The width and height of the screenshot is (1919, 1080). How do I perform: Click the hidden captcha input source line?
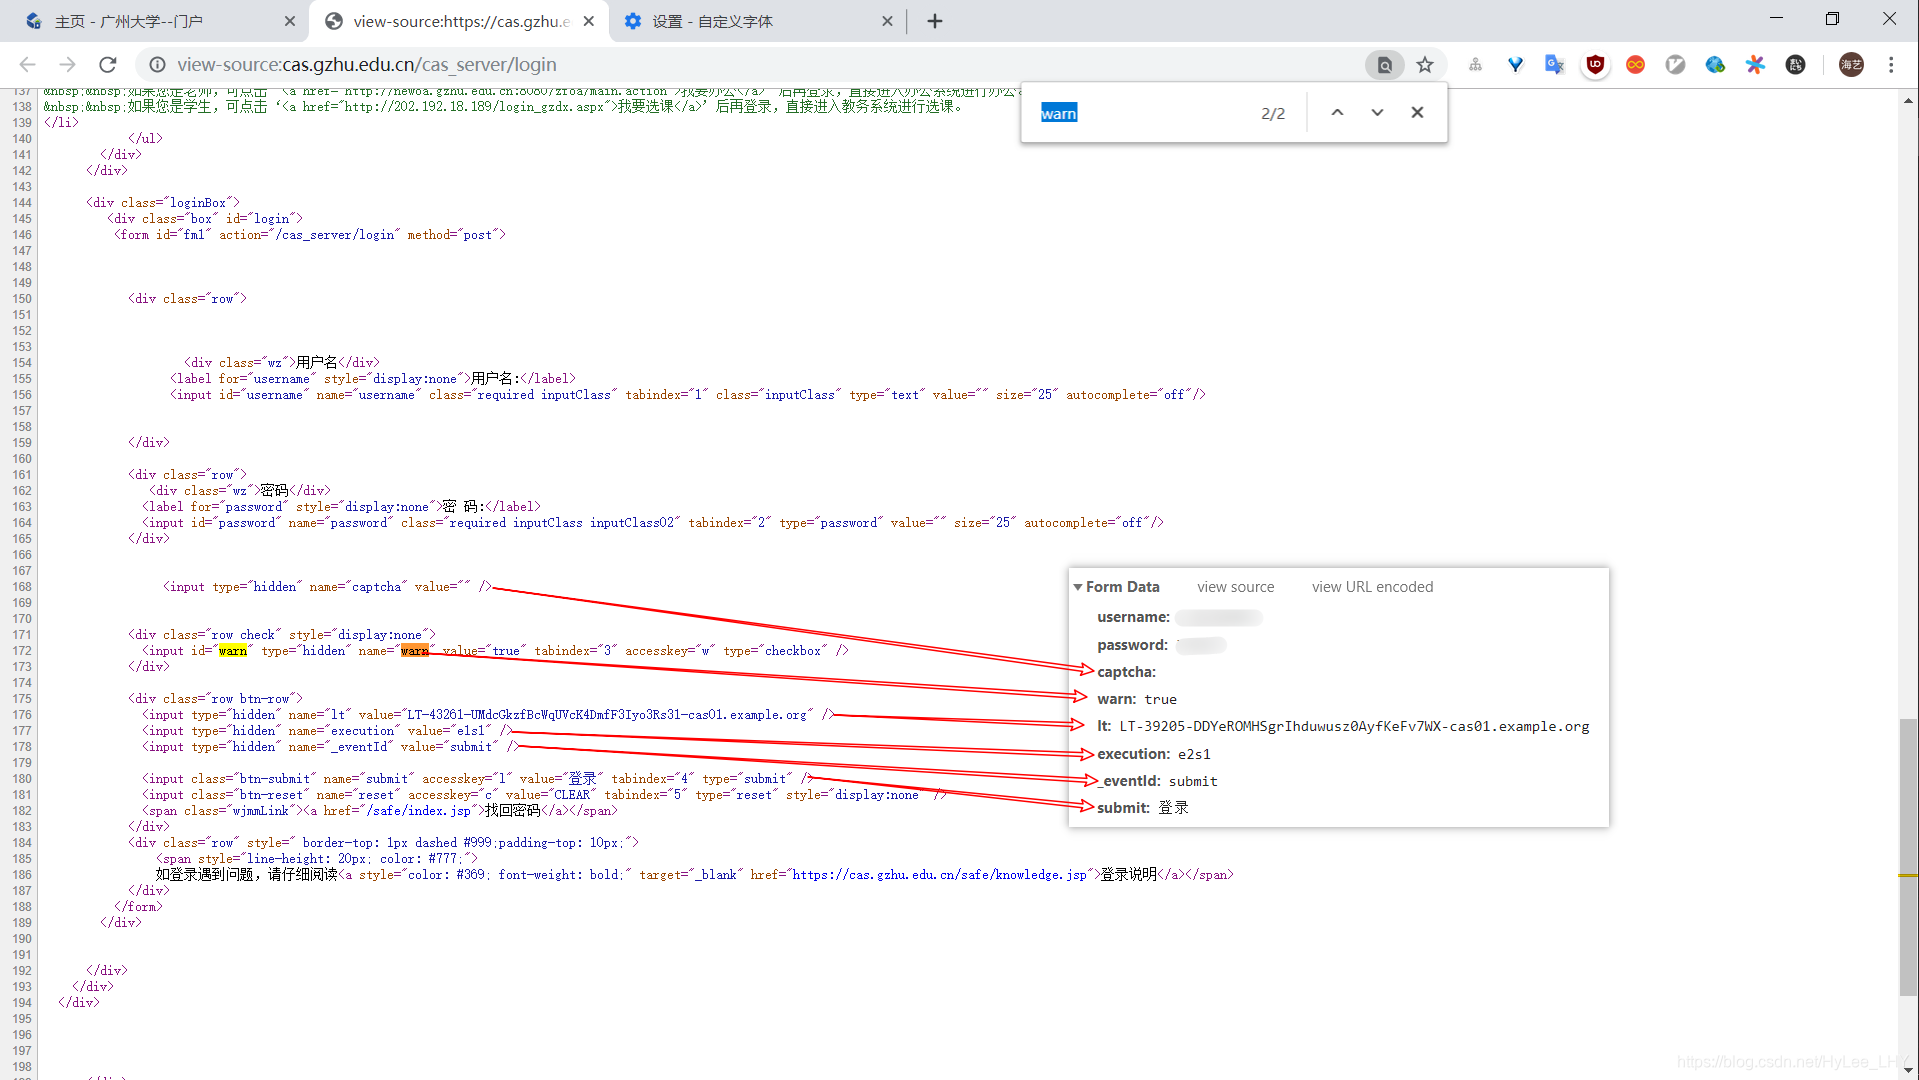[x=328, y=587]
